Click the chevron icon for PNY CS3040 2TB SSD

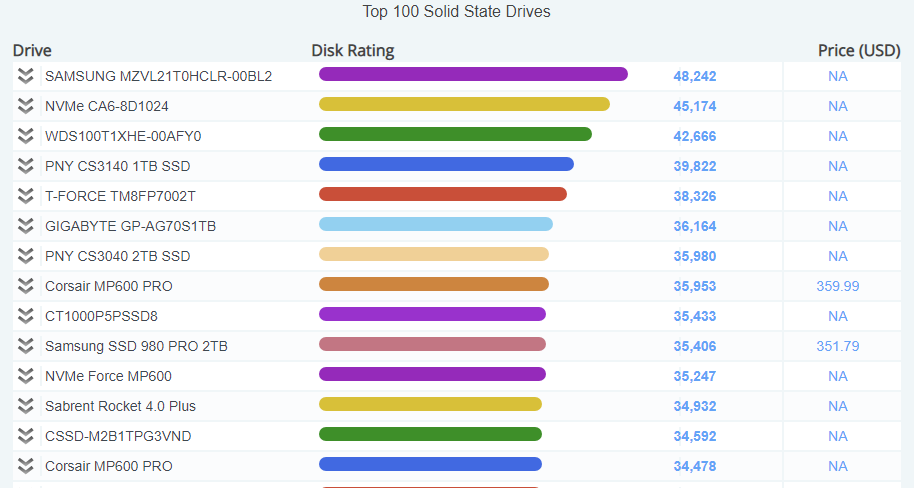(x=26, y=256)
